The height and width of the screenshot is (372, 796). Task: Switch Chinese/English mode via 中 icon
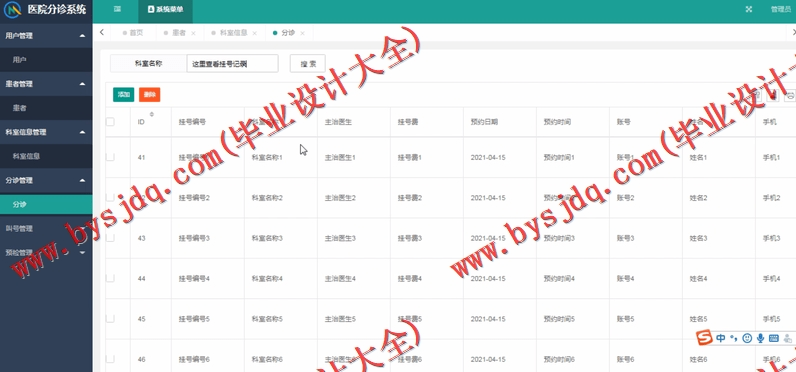(720, 338)
